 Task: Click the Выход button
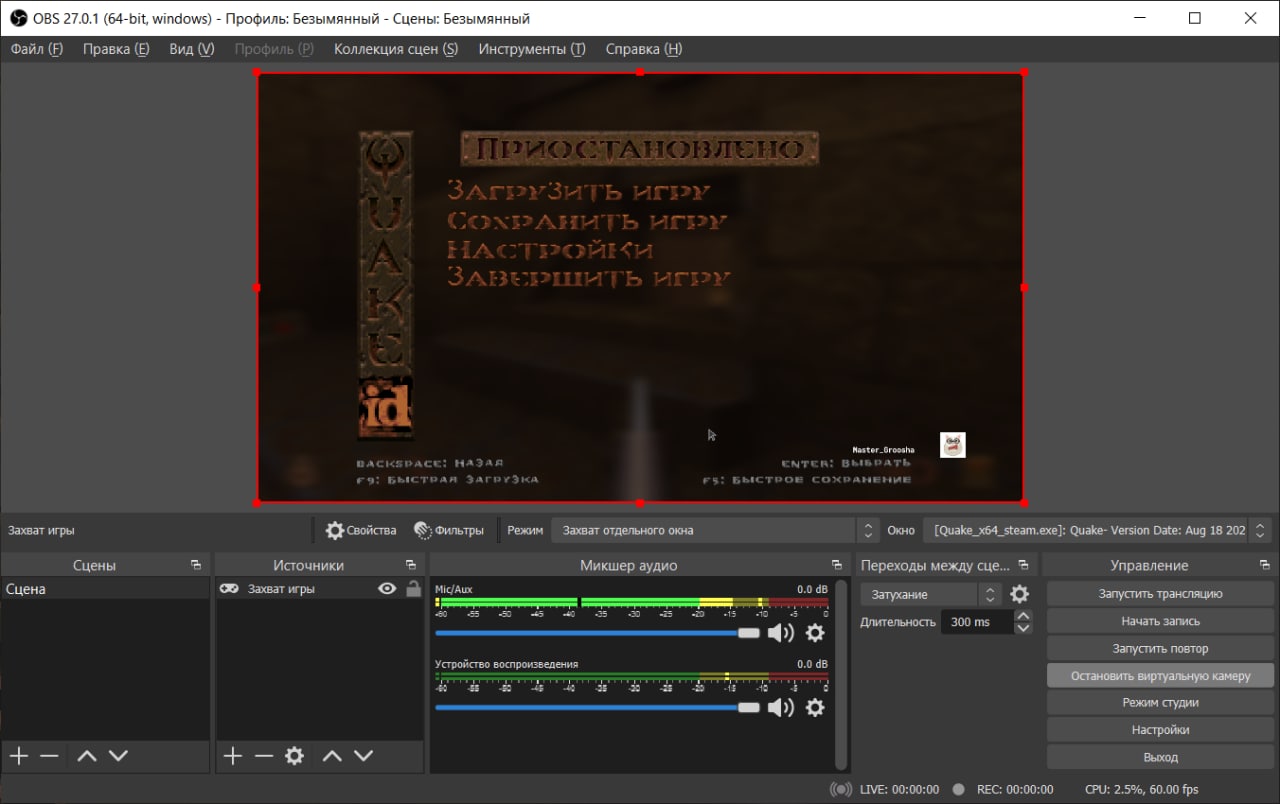tap(1160, 757)
